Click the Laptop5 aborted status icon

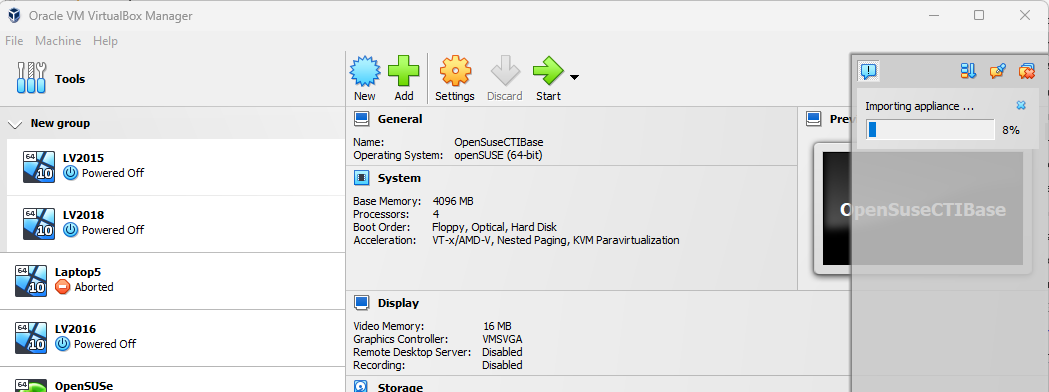pos(62,287)
